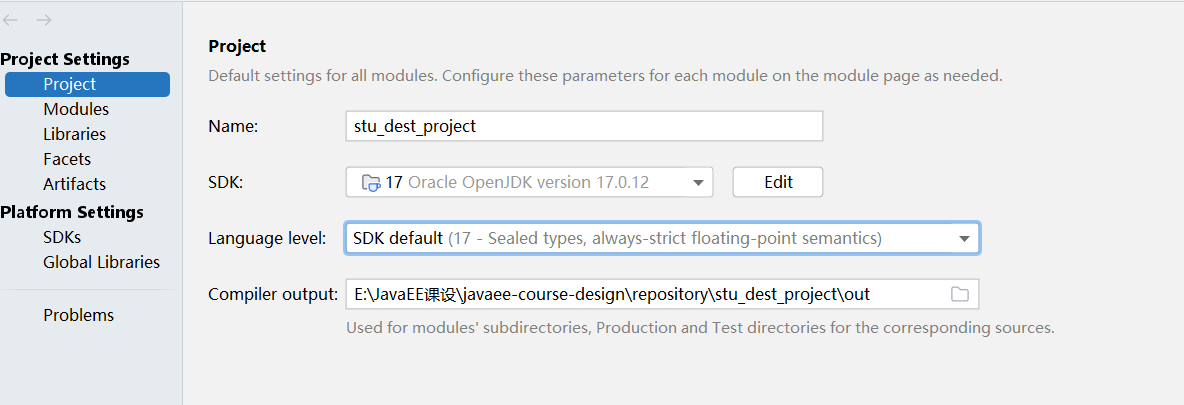
Task: Open the SDK dropdown arrow
Action: [697, 182]
